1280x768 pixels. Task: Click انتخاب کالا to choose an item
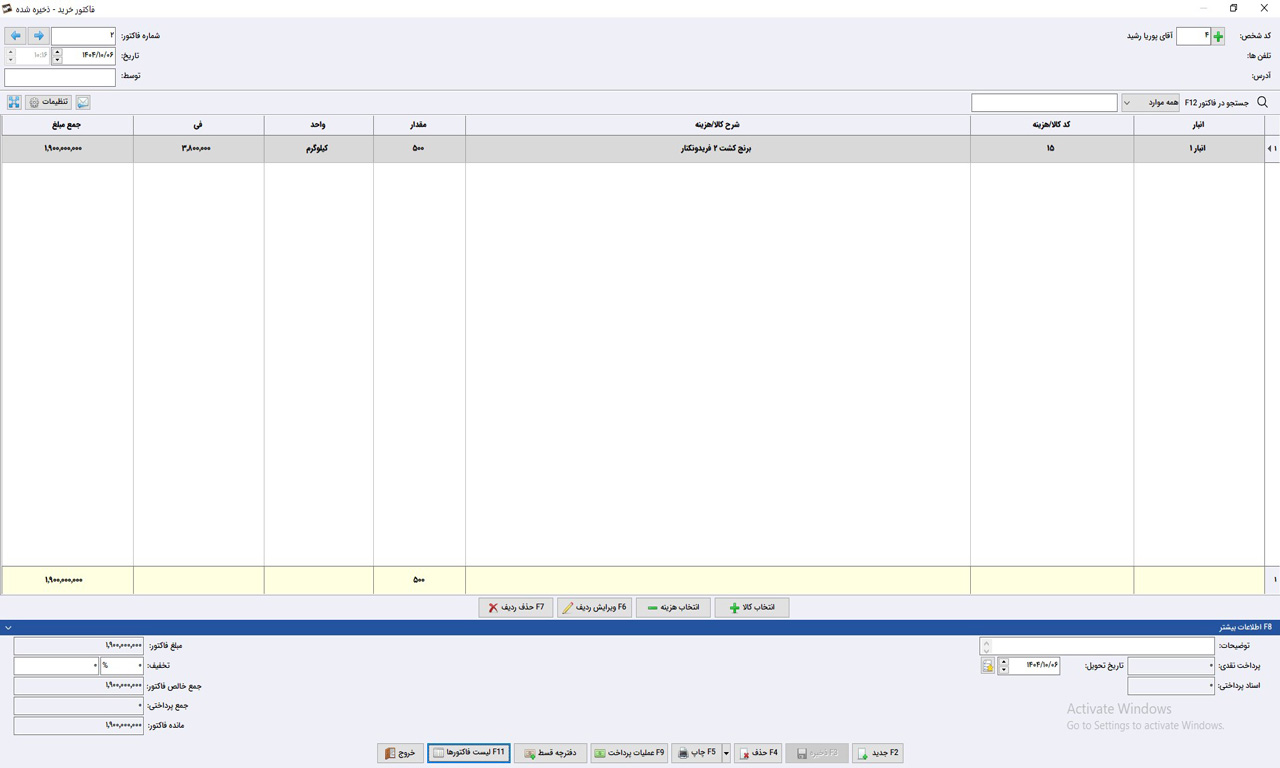pos(752,607)
